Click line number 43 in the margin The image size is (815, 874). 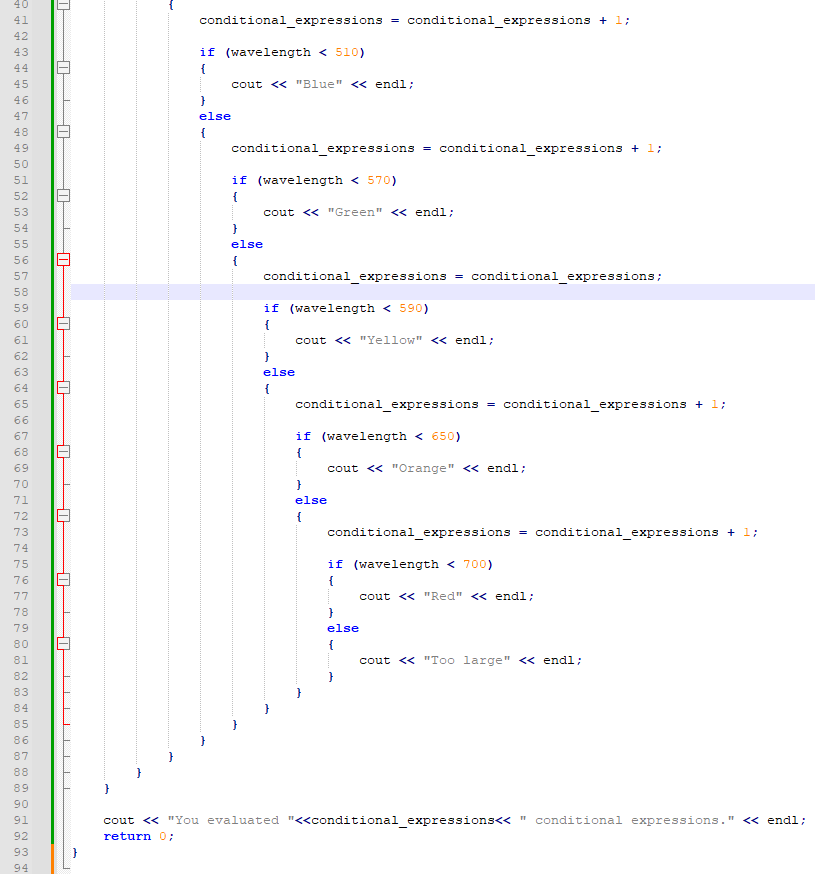pyautogui.click(x=21, y=52)
